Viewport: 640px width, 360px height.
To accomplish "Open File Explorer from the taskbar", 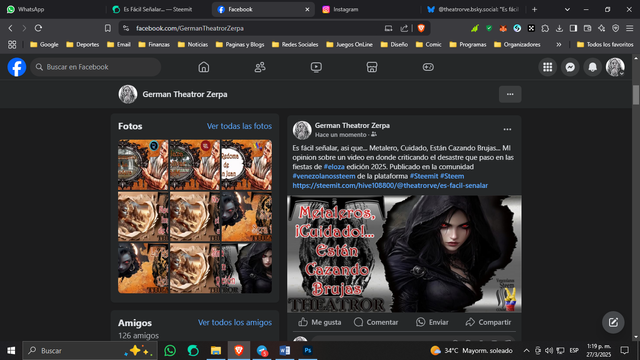I will coord(216,351).
